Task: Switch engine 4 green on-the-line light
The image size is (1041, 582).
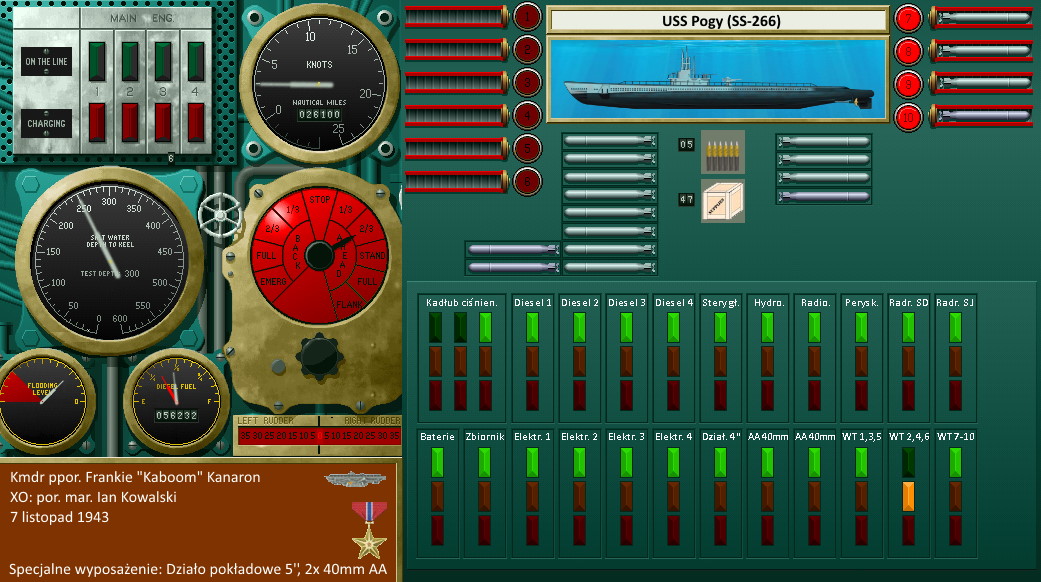Action: (x=196, y=59)
